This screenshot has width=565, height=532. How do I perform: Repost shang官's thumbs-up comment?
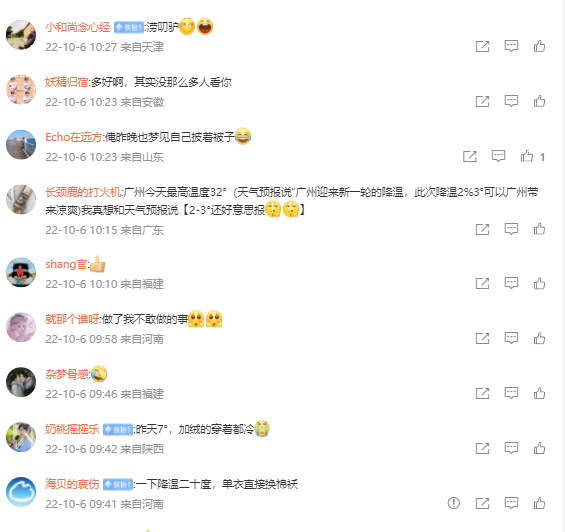[482, 284]
